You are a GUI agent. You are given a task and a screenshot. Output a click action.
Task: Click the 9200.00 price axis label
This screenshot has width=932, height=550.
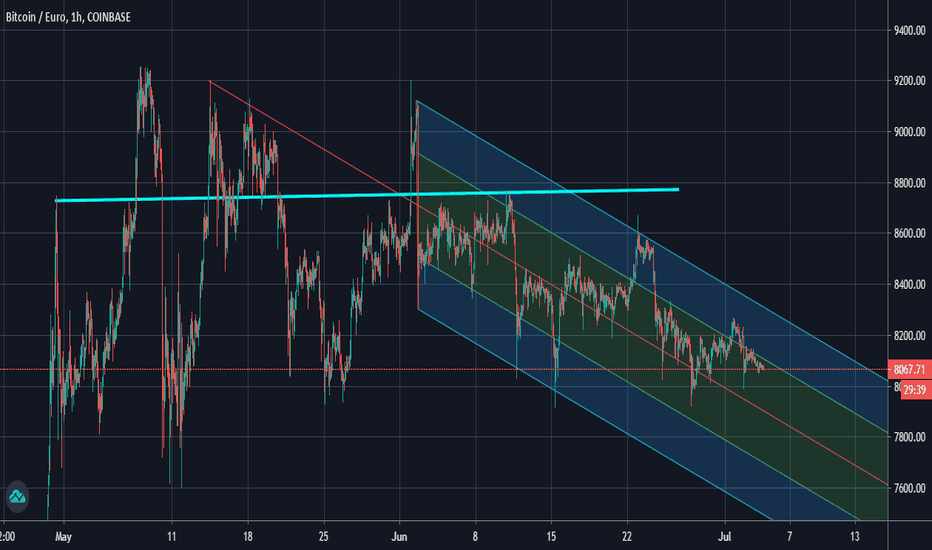[909, 80]
